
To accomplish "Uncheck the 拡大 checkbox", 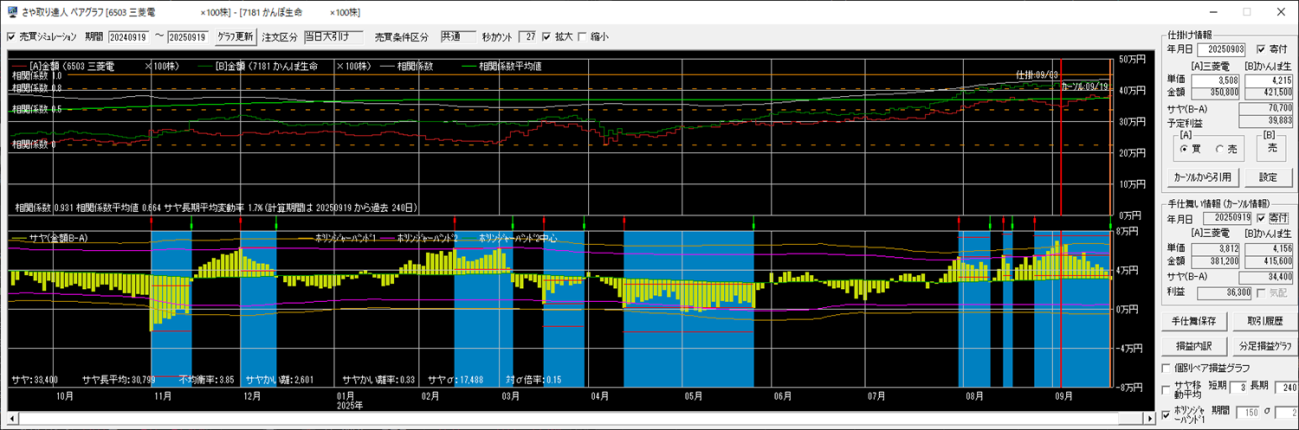I will [546, 37].
